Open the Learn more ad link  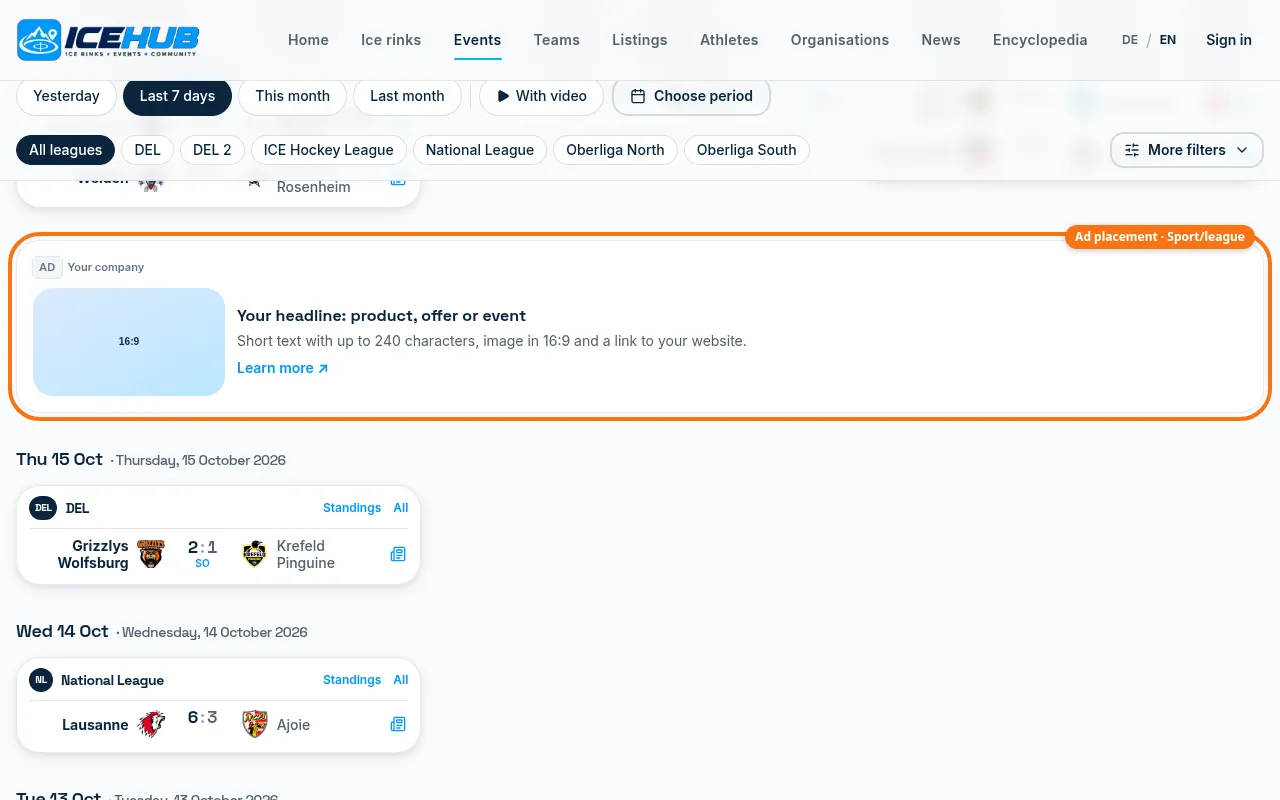(x=282, y=368)
